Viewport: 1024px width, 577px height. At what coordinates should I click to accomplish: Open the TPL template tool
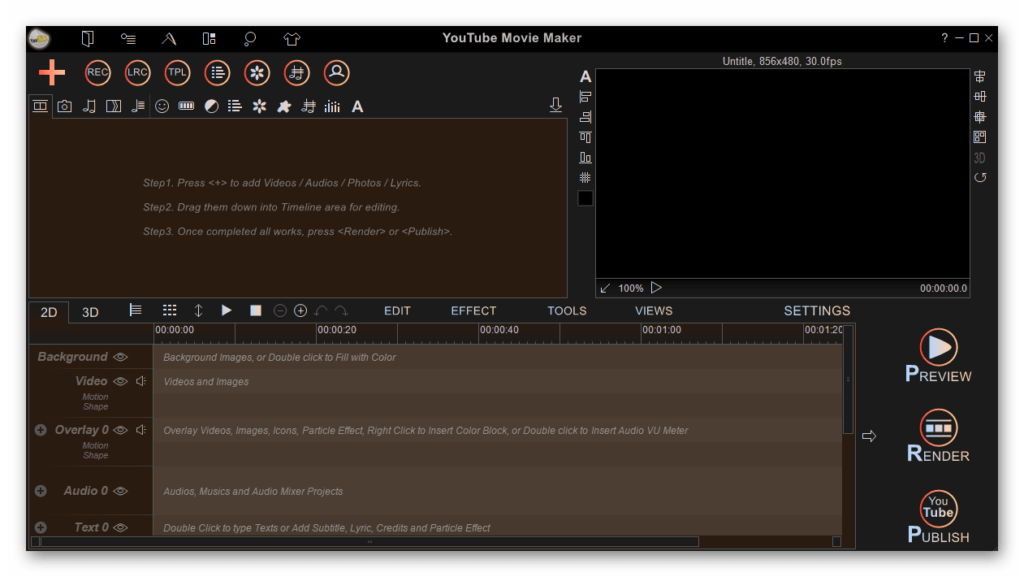tap(177, 72)
